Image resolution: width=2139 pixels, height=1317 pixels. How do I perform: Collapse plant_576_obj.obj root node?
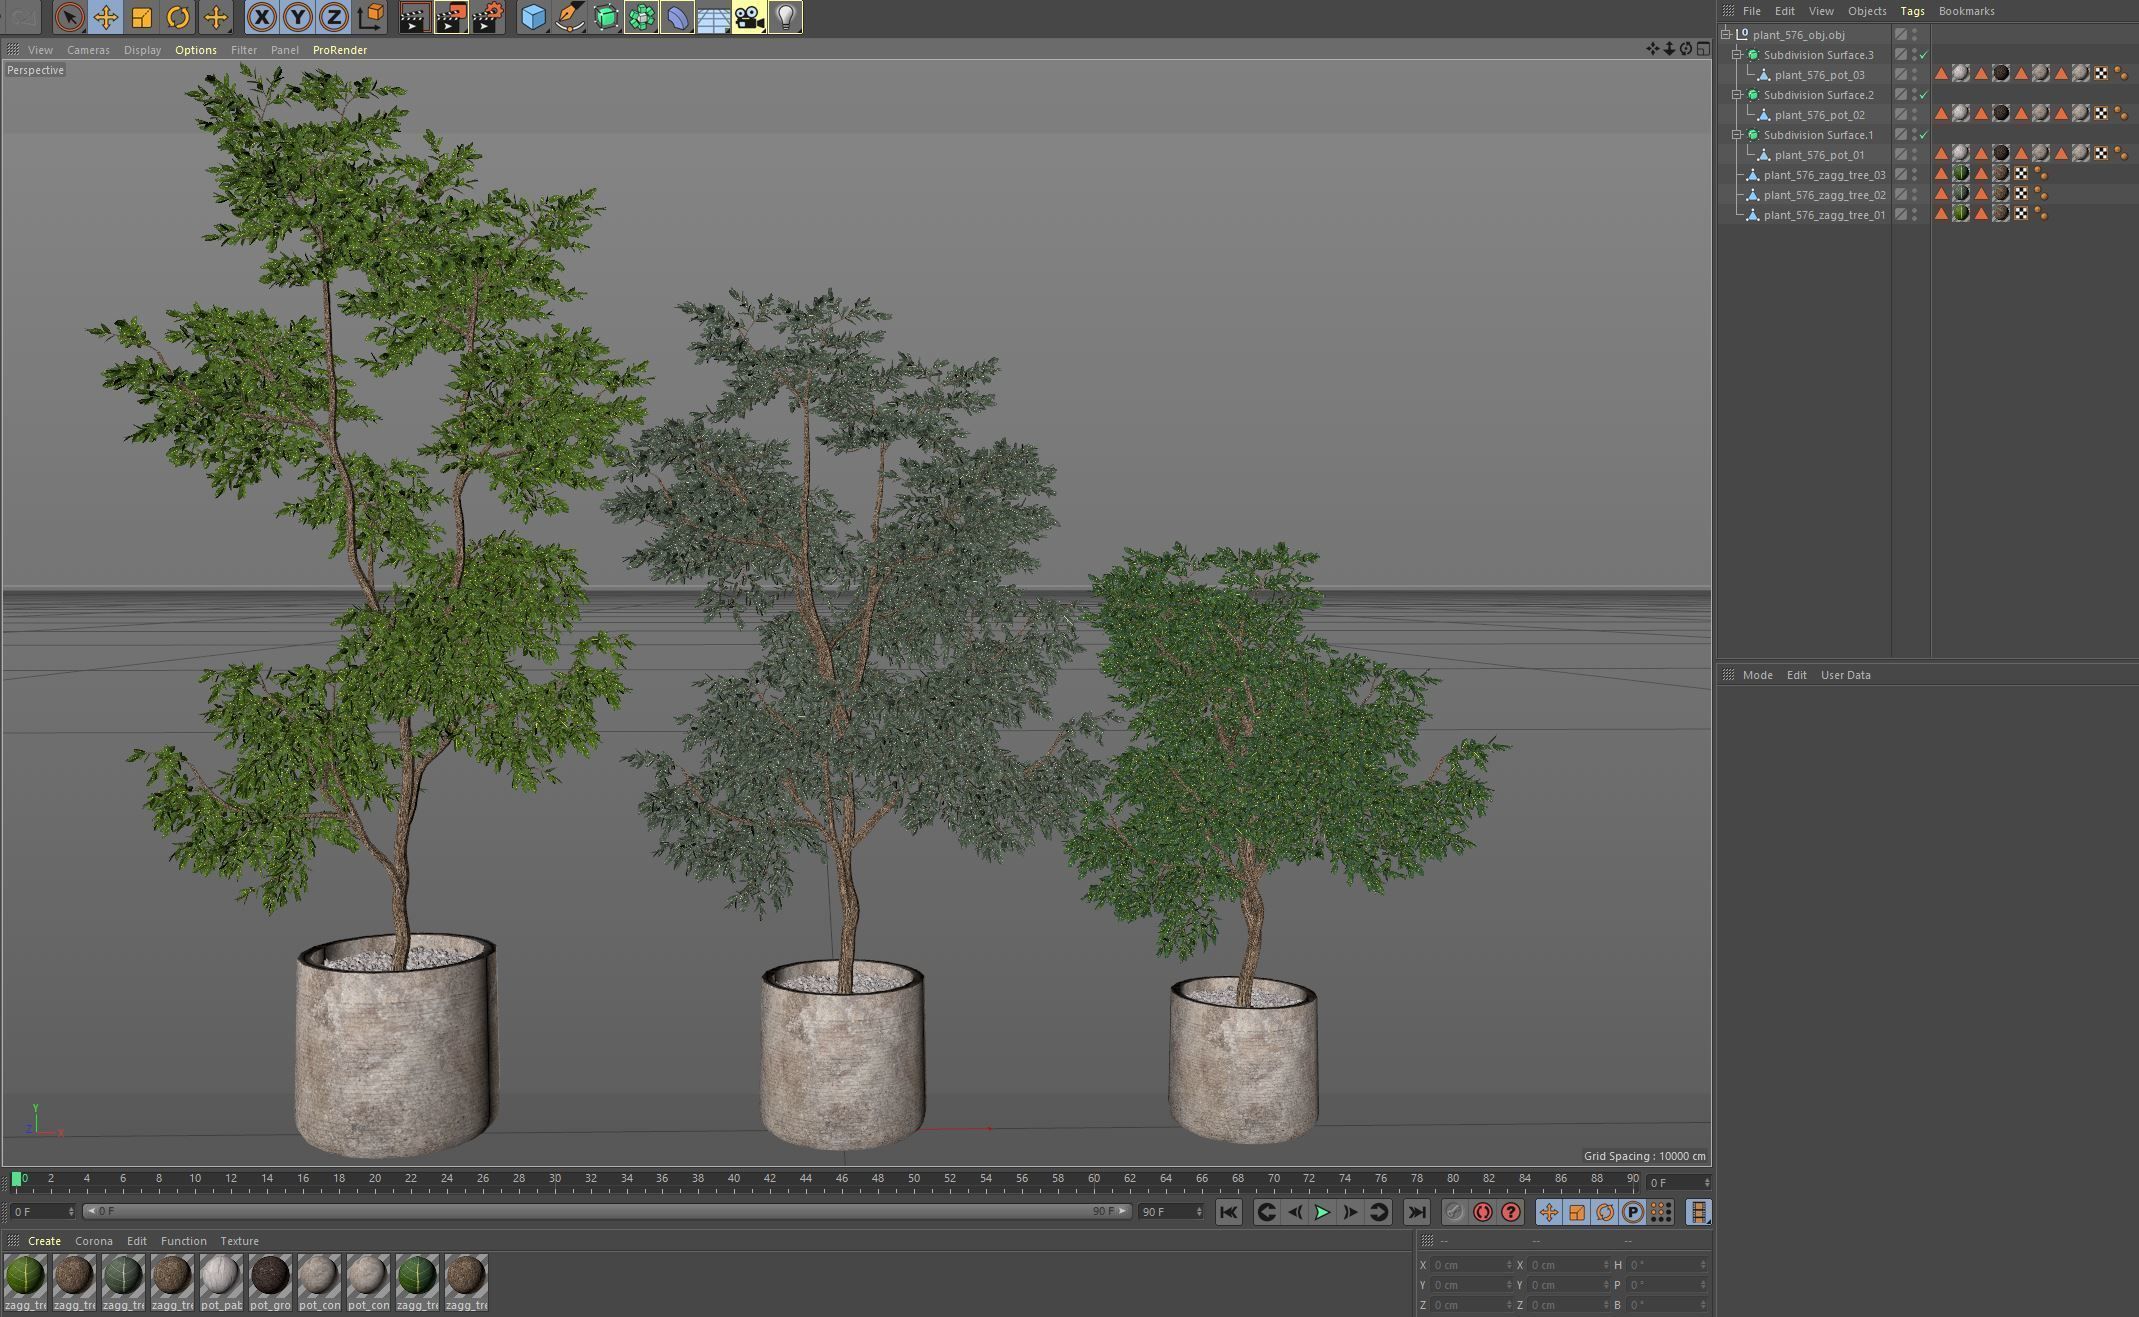(1726, 34)
